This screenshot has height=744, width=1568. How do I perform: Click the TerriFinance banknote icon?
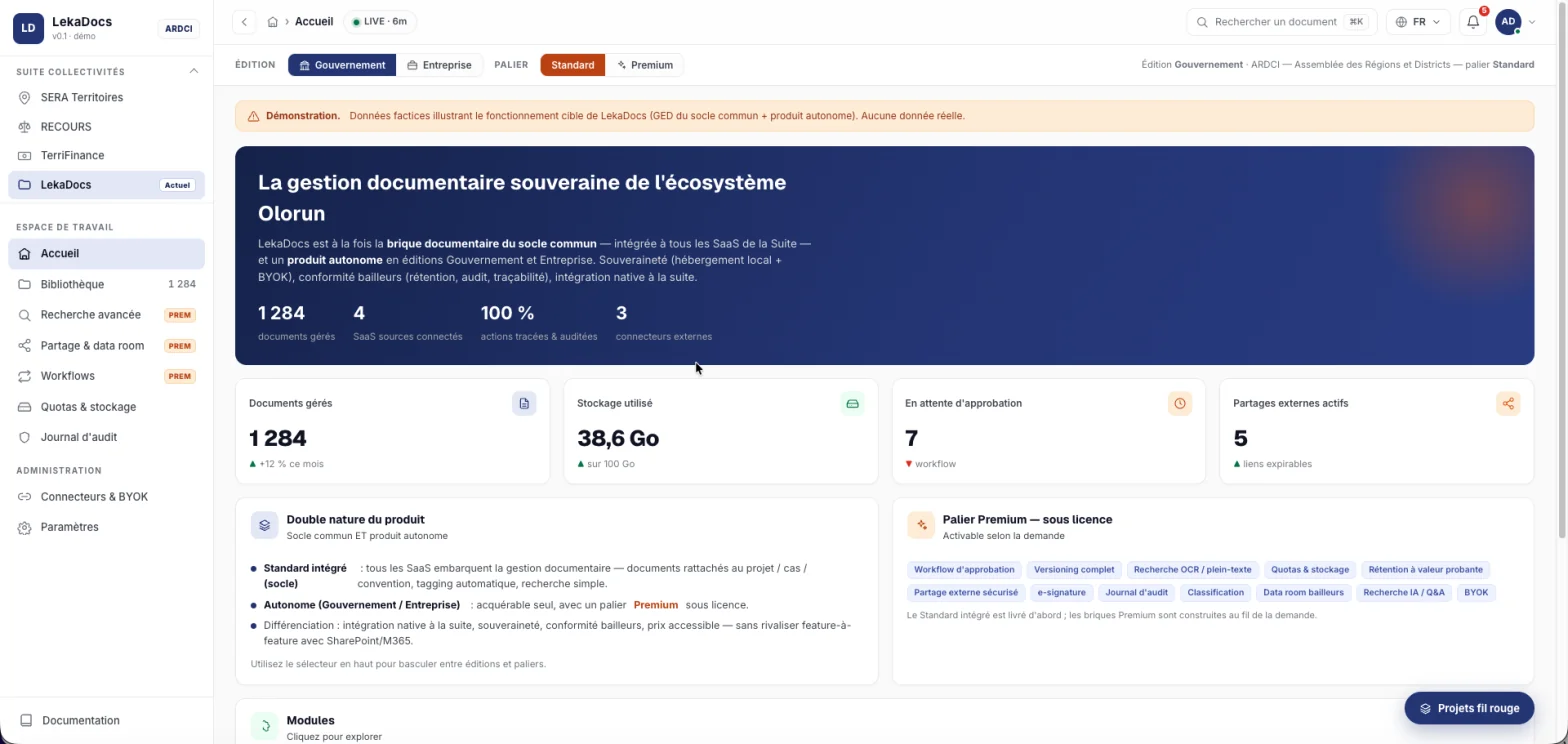click(x=25, y=156)
